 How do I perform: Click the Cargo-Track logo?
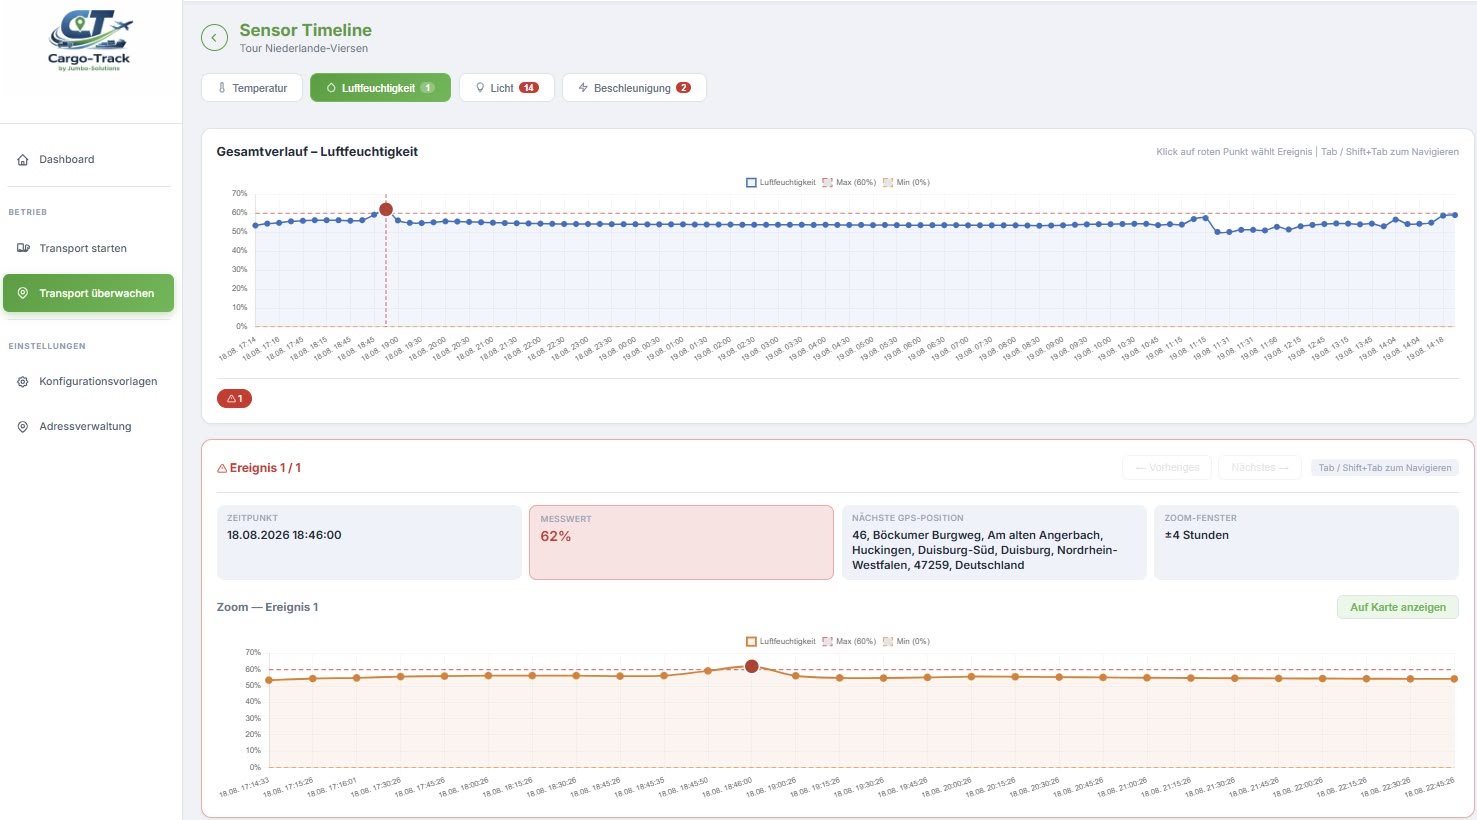point(90,41)
